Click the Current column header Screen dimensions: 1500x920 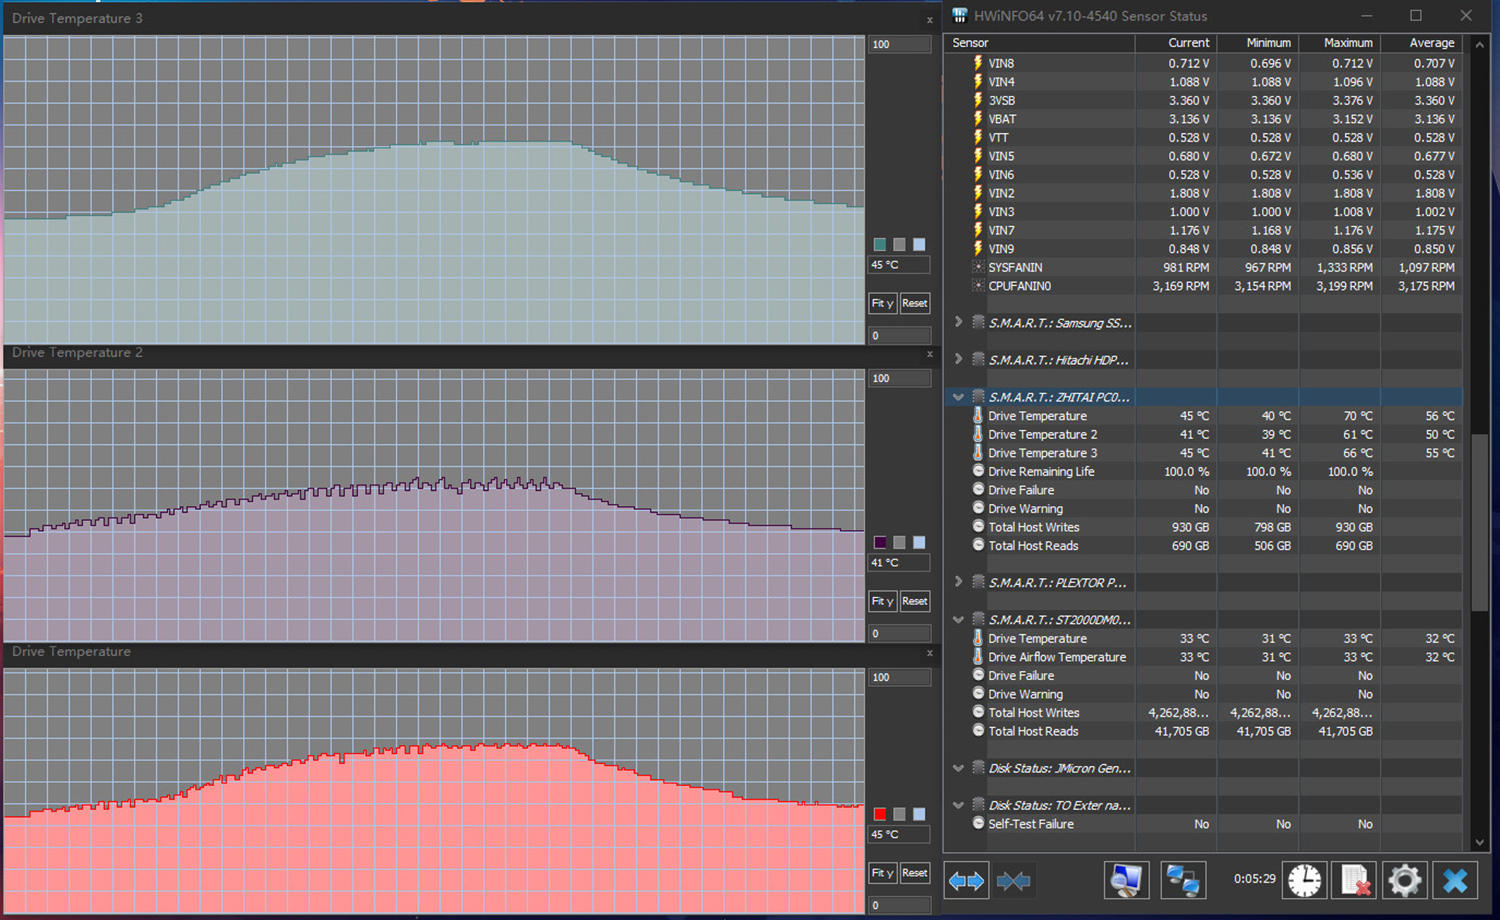1176,43
